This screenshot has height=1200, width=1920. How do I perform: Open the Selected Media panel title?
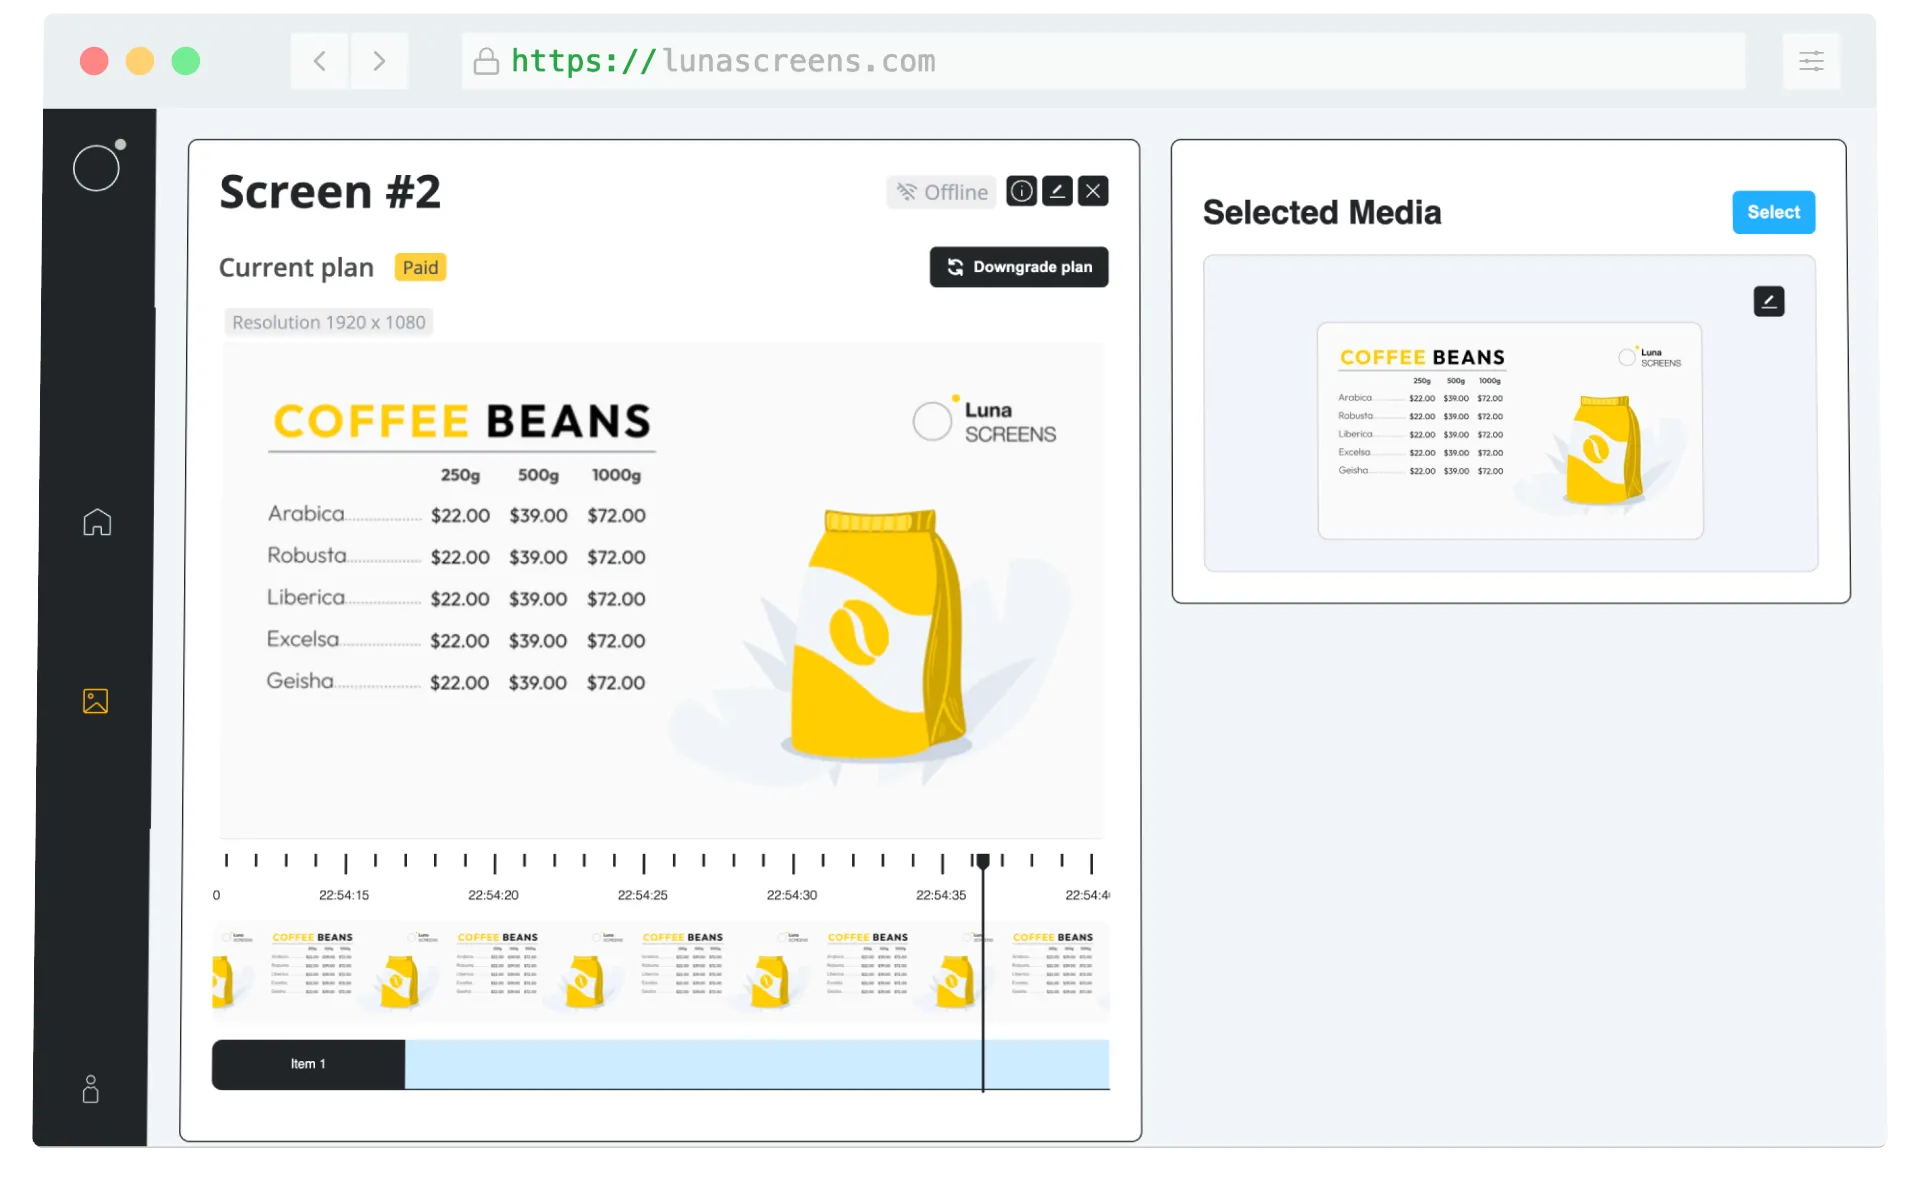(1321, 212)
